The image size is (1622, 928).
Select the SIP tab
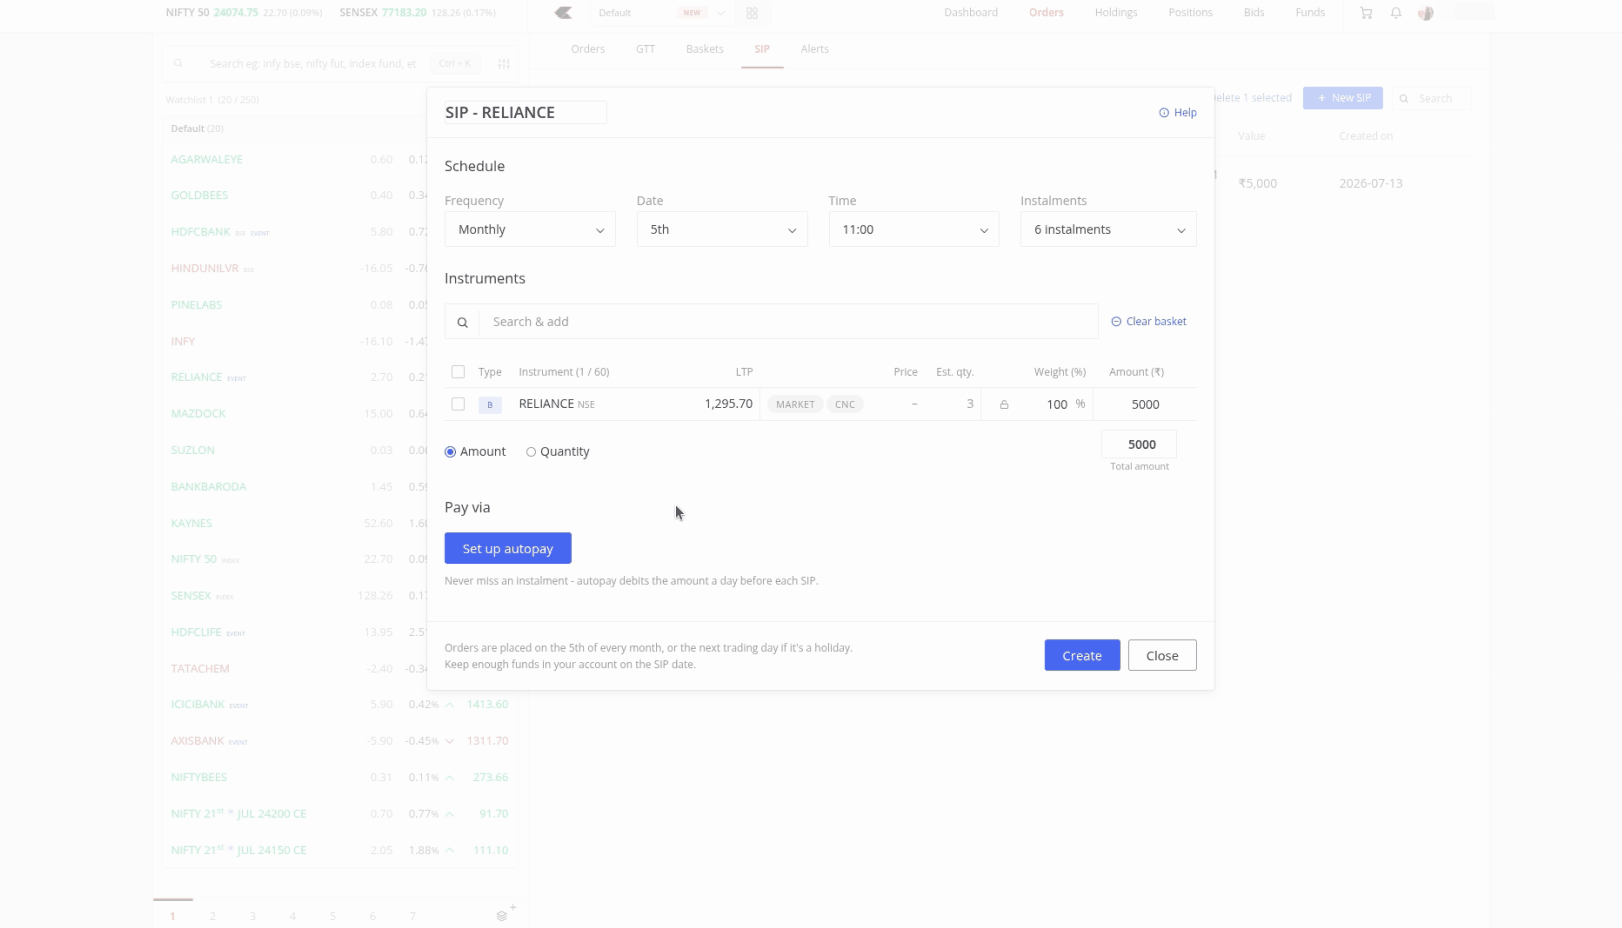pos(762,49)
